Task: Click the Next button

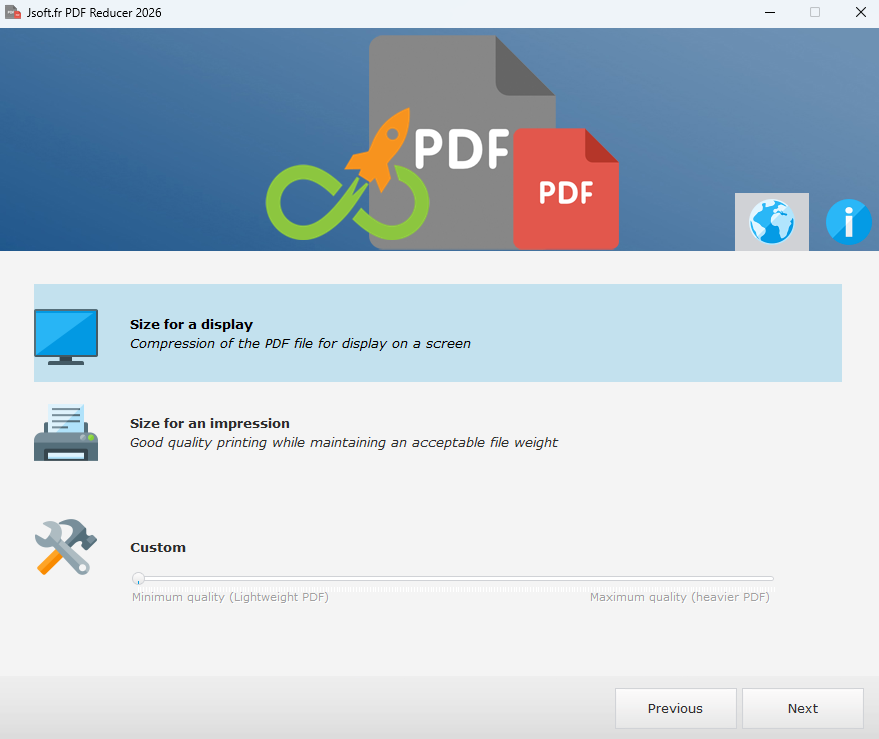Action: (802, 708)
